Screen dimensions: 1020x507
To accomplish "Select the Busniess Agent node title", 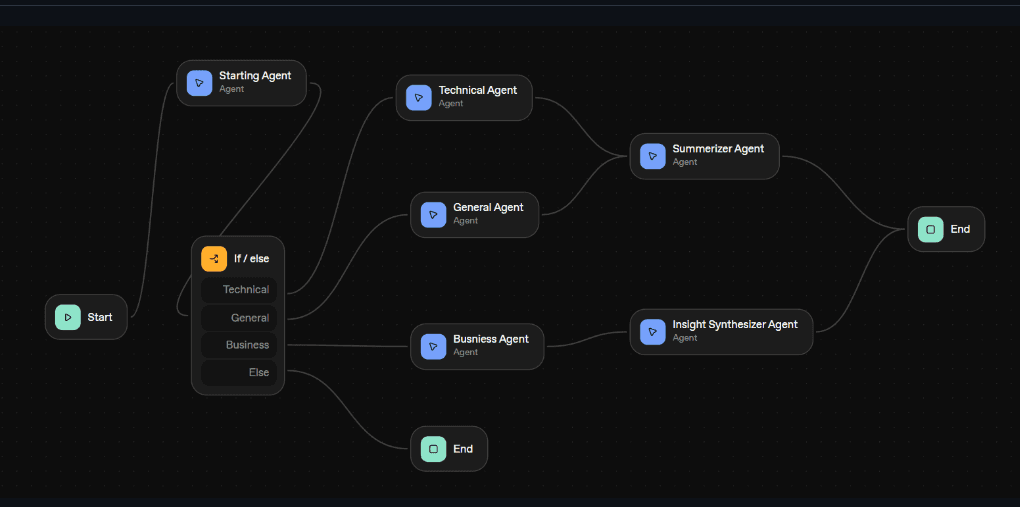I will pos(491,339).
